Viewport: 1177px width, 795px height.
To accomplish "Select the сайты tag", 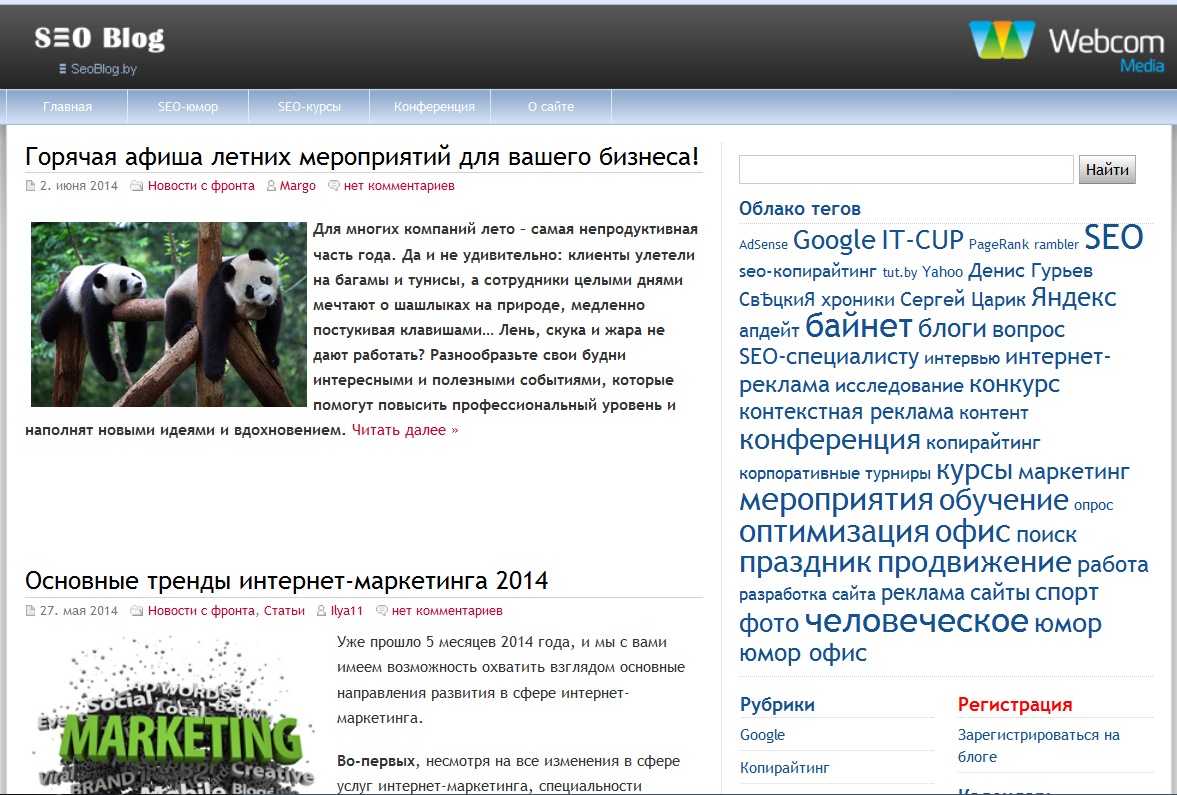I will point(1000,593).
